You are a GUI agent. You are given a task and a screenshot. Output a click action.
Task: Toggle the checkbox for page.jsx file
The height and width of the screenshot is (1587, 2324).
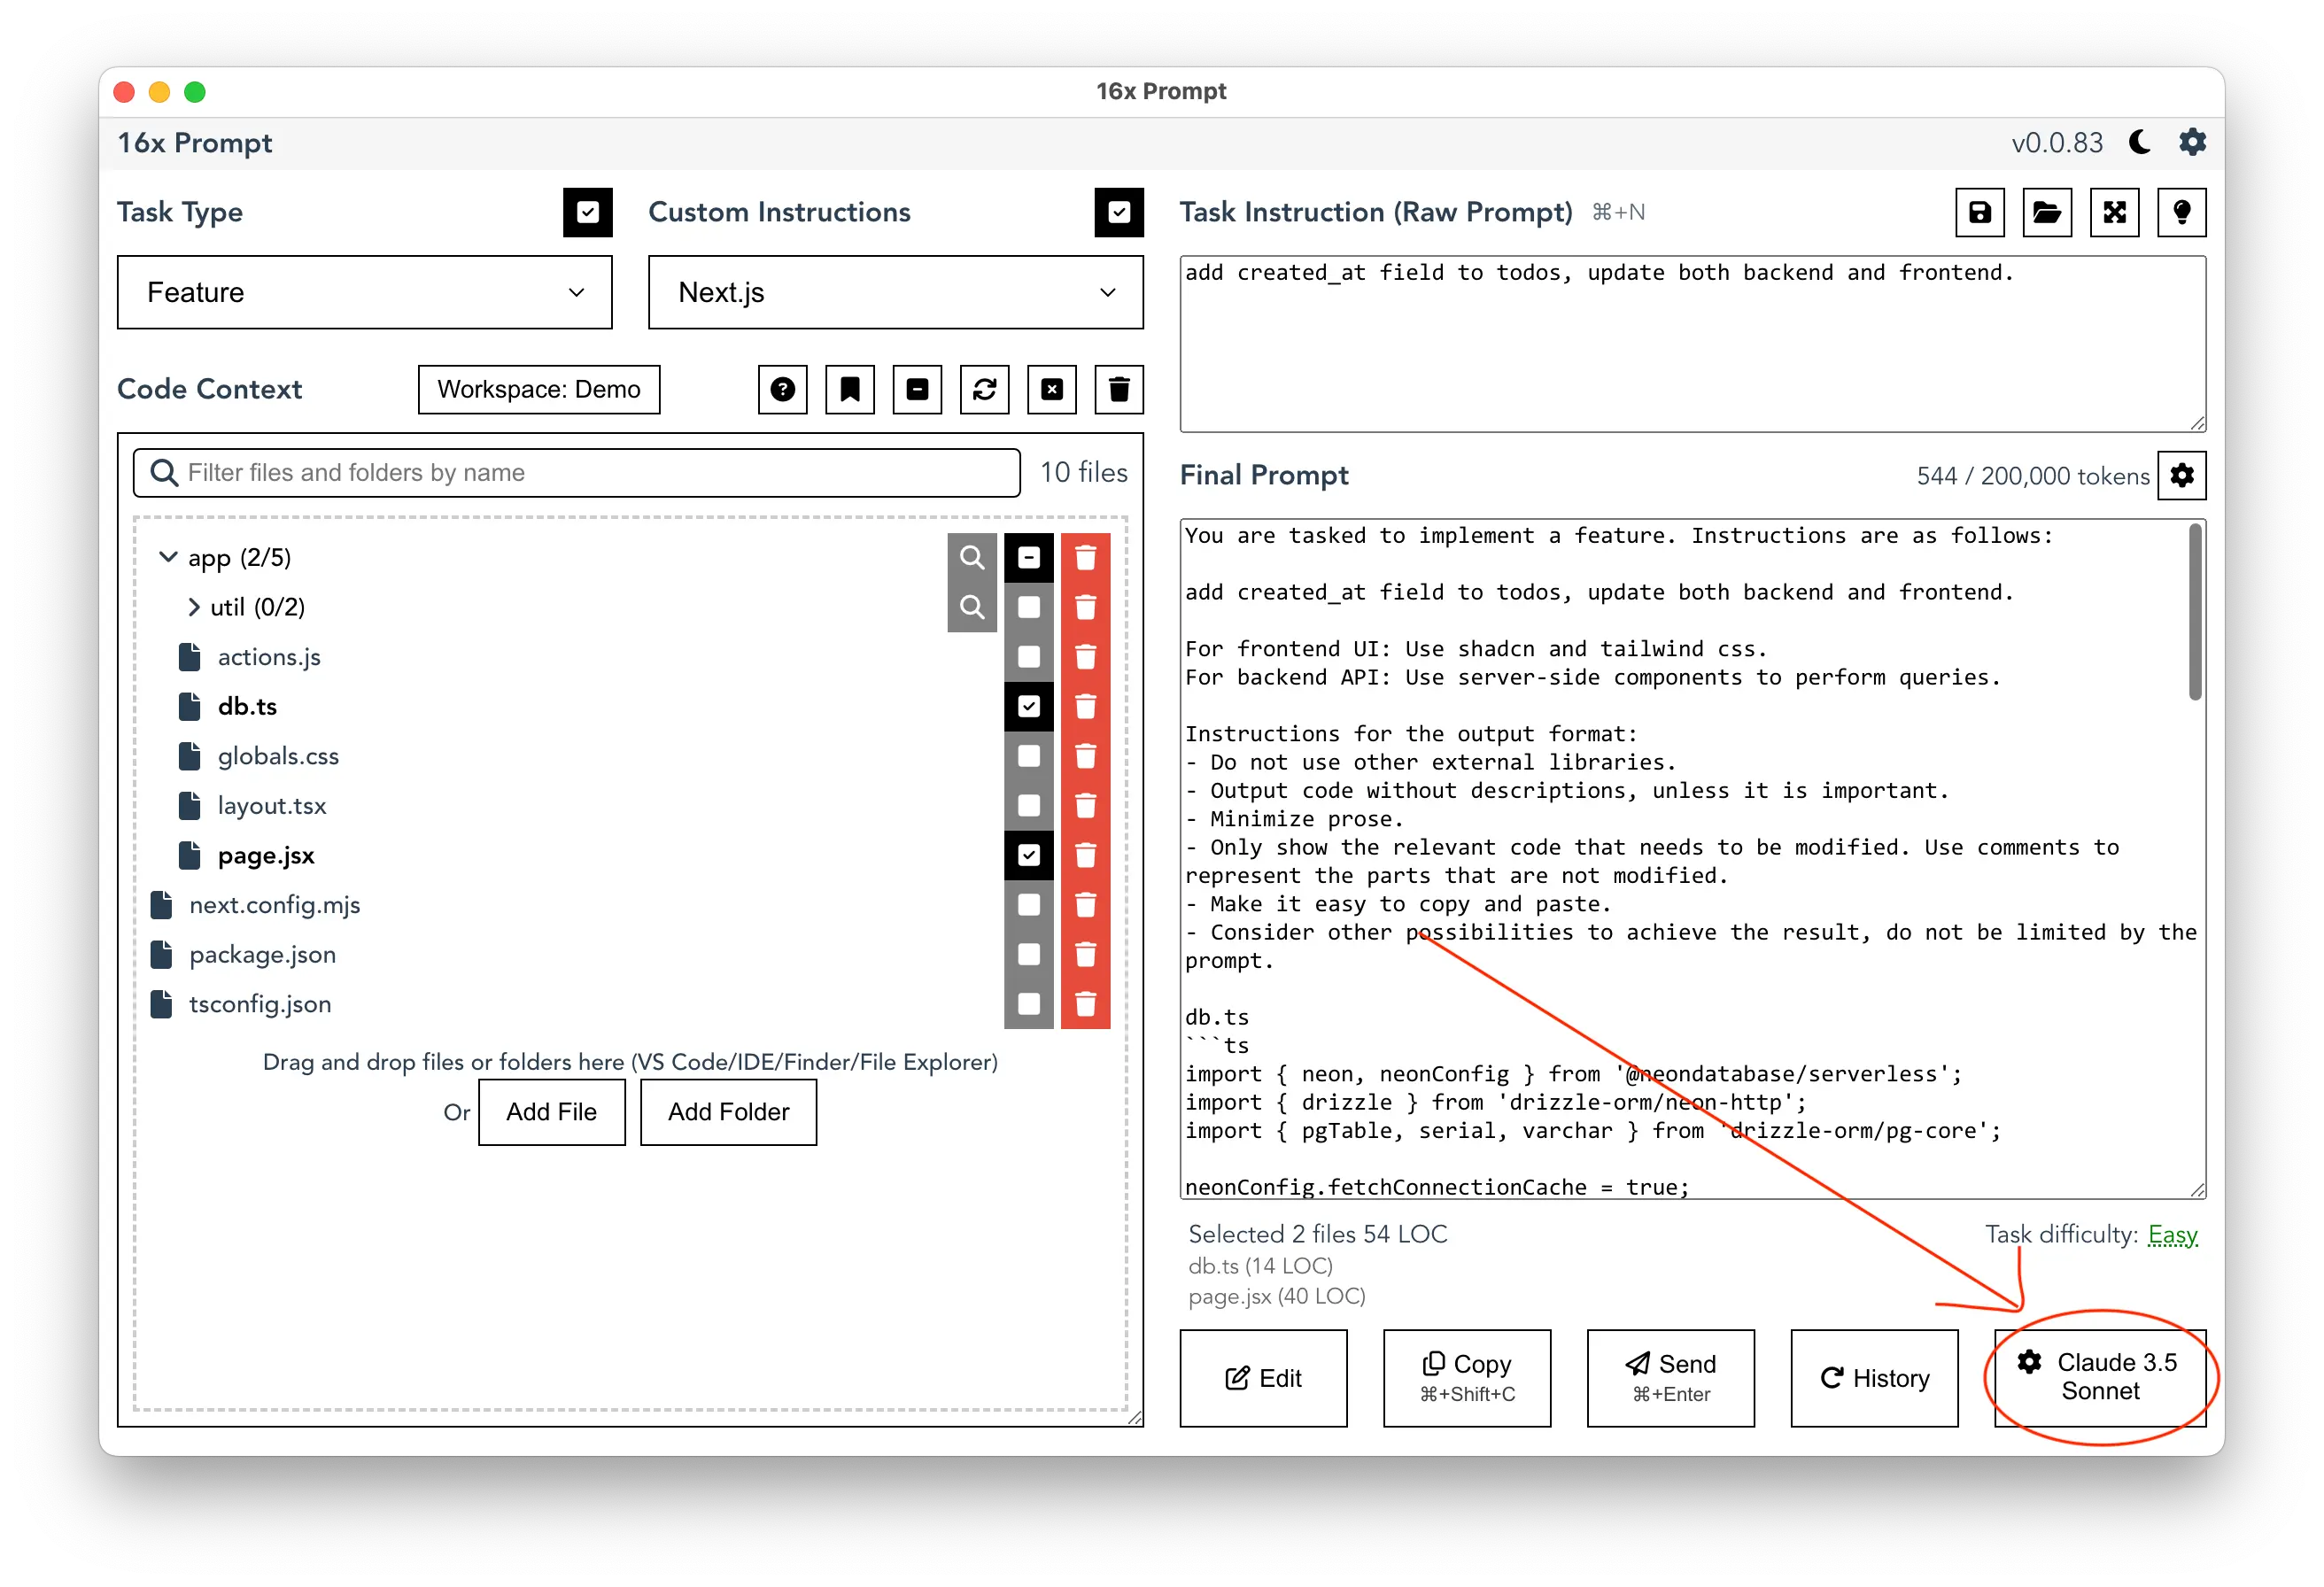pos(1029,855)
